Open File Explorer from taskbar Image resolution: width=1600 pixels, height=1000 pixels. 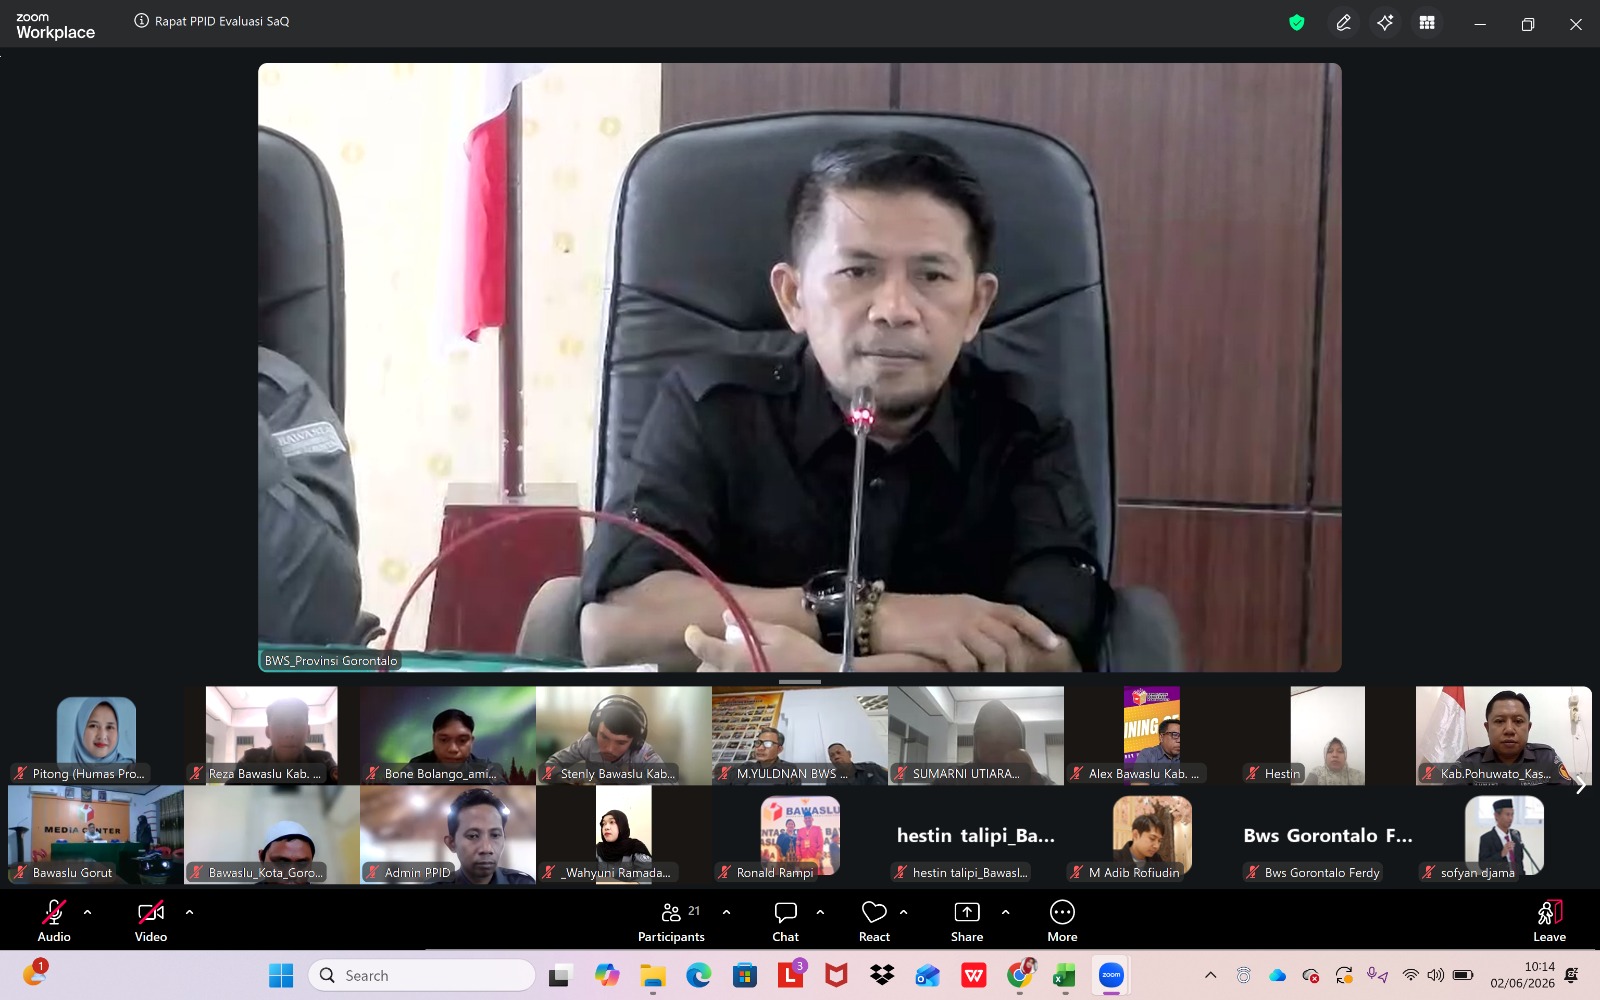(652, 975)
